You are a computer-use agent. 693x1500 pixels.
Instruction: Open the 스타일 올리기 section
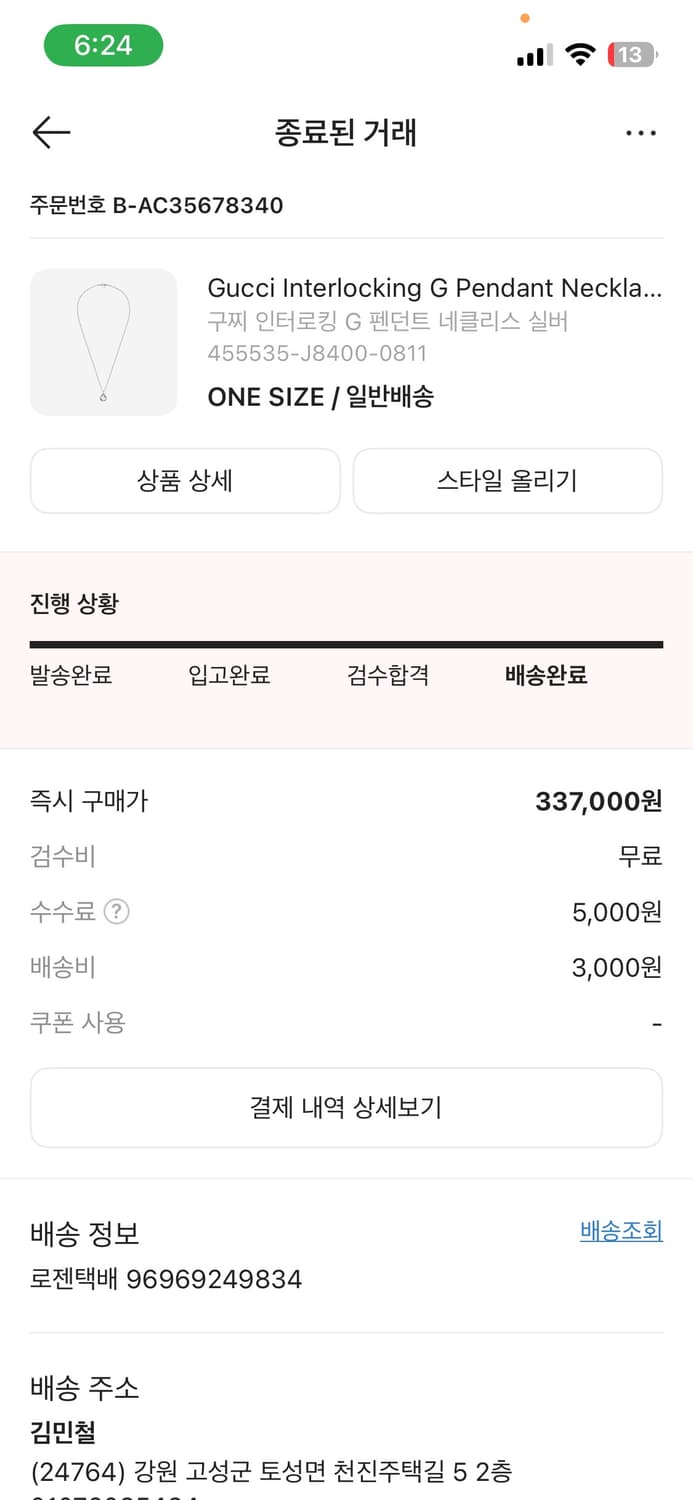point(507,481)
